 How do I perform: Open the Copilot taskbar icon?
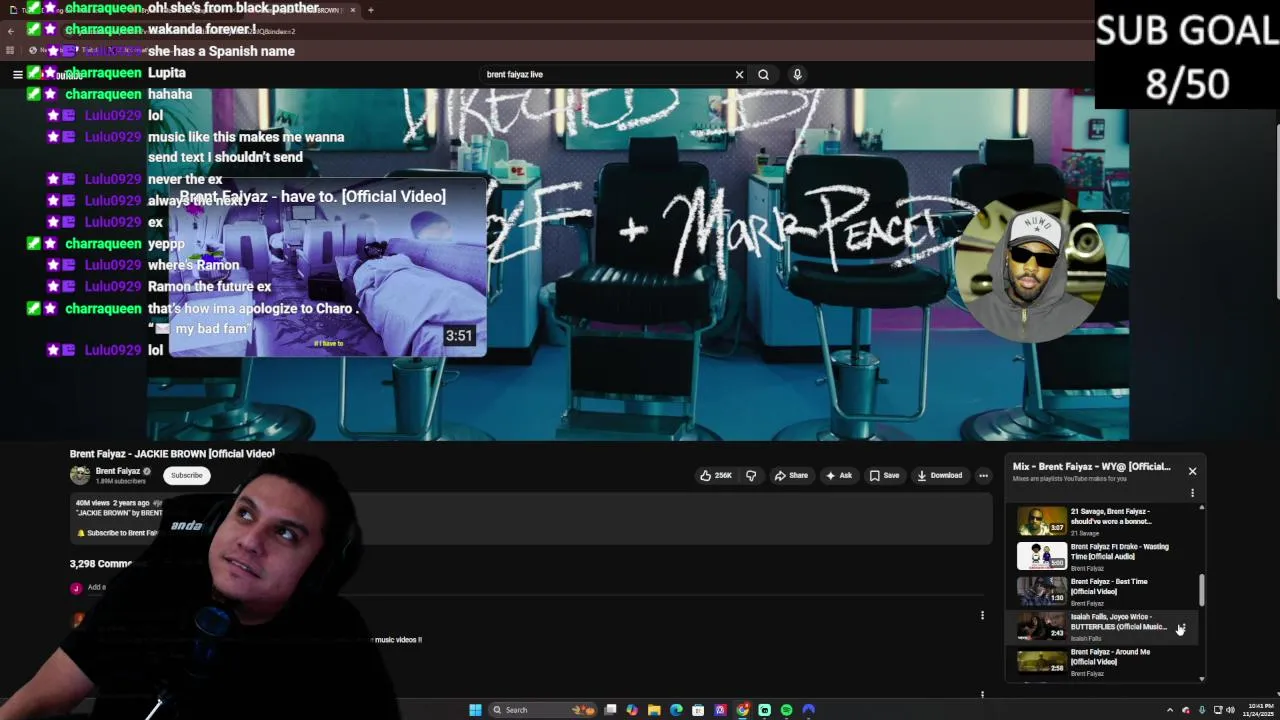click(632, 710)
